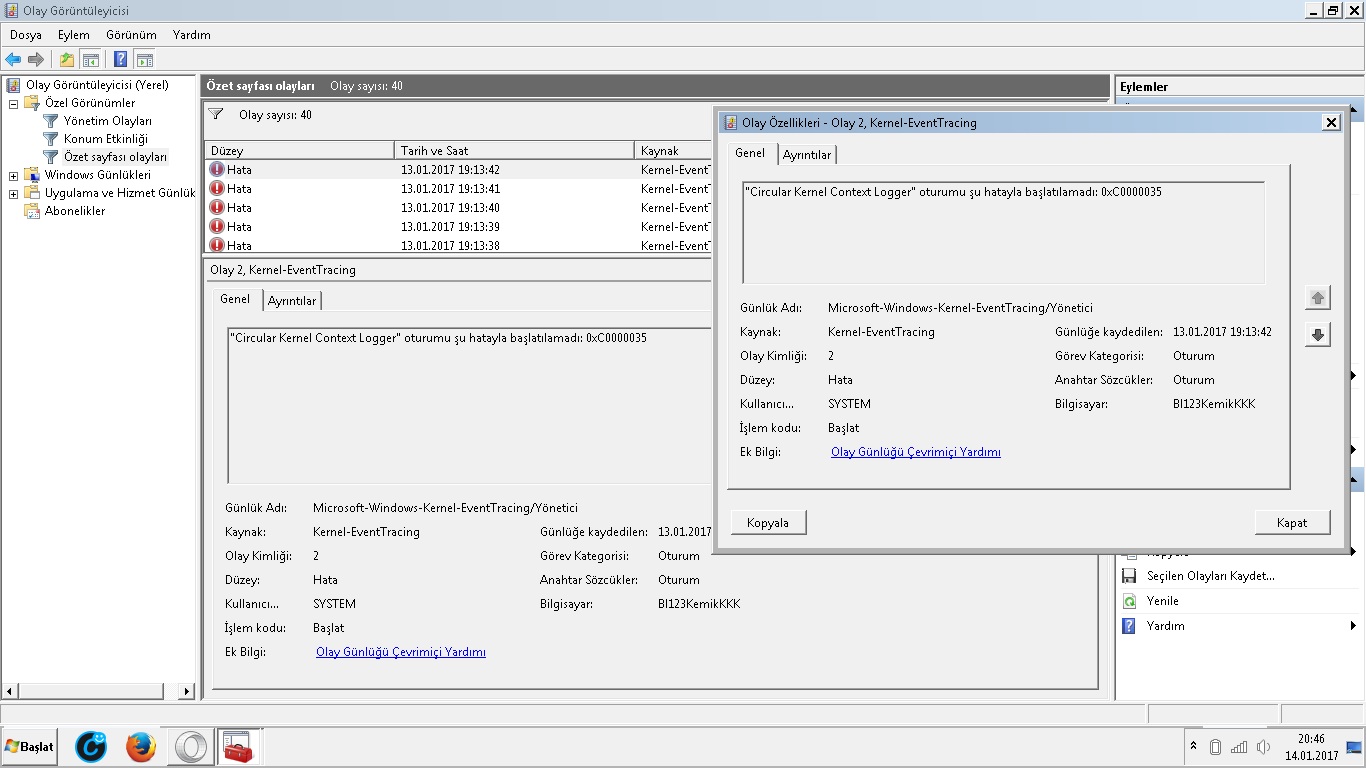Toggle the console tree pane toolbar icon
Screen dimensions: 1366x768
tap(91, 60)
